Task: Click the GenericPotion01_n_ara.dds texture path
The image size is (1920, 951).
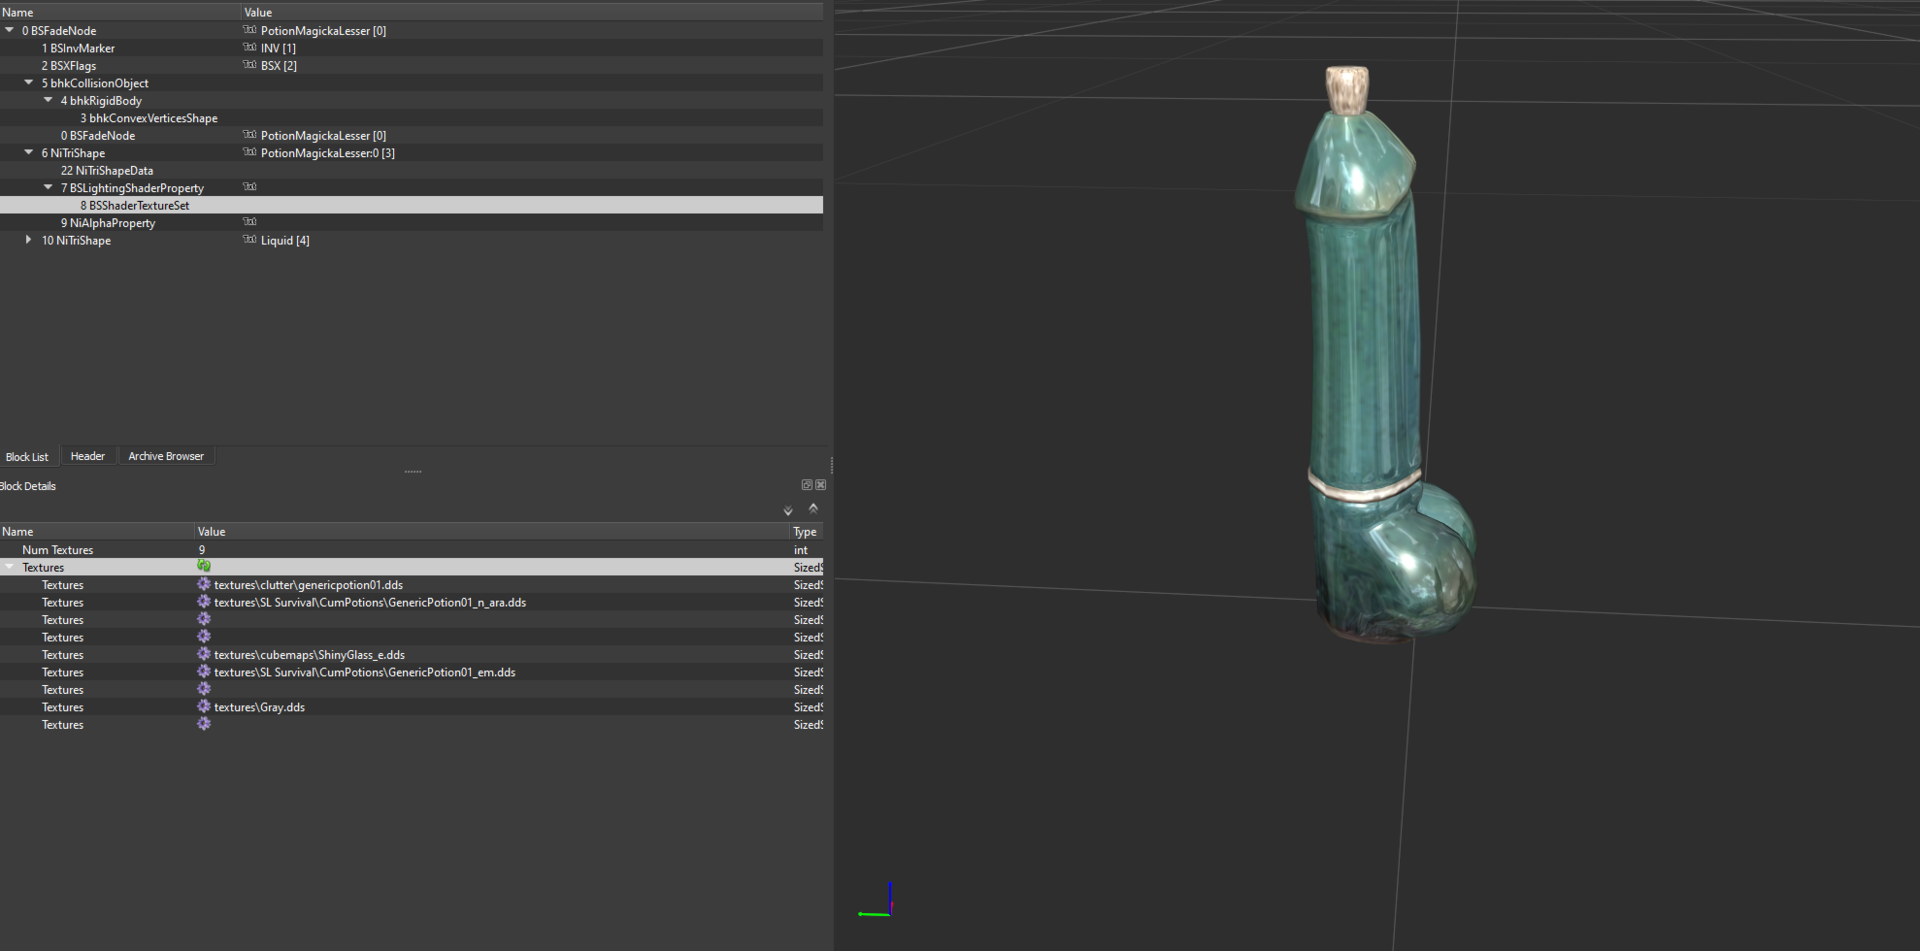Action: point(370,603)
